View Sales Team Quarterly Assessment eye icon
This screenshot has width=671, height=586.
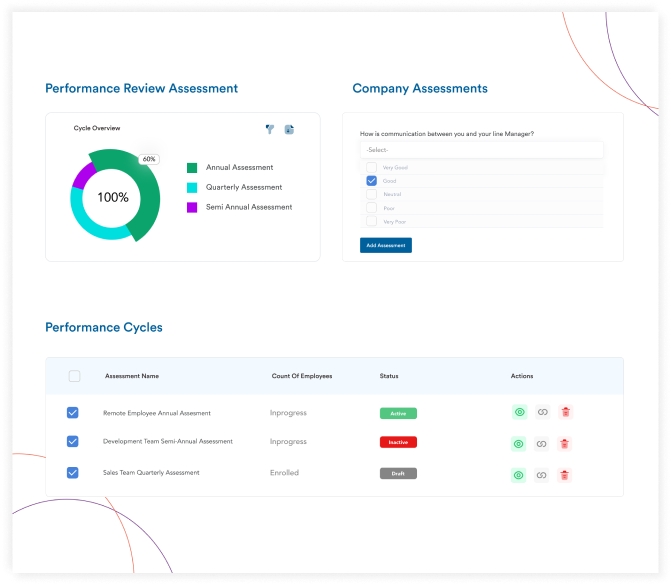coord(519,475)
